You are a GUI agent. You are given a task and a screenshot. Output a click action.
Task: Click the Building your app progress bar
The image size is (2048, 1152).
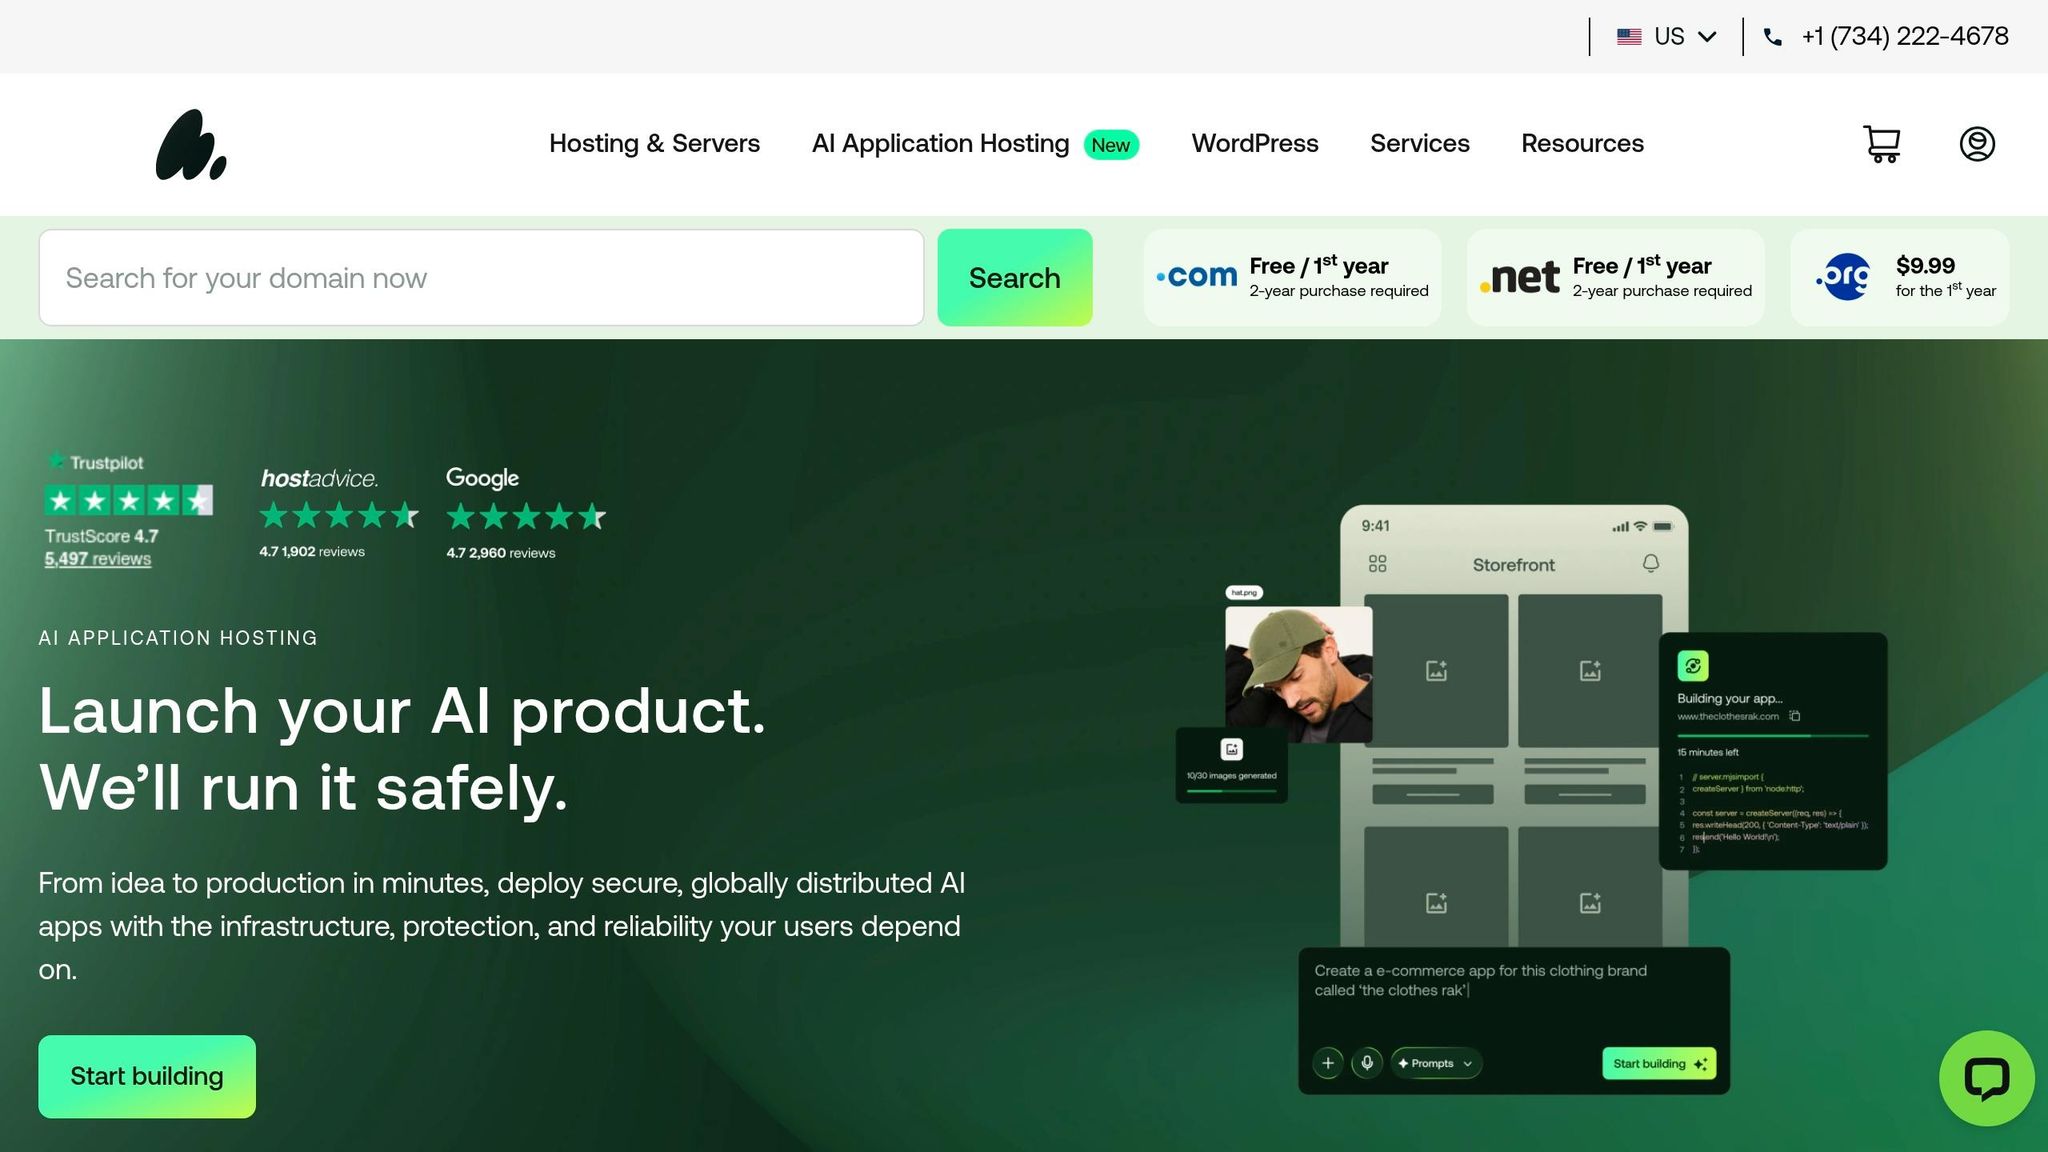click(x=1773, y=735)
